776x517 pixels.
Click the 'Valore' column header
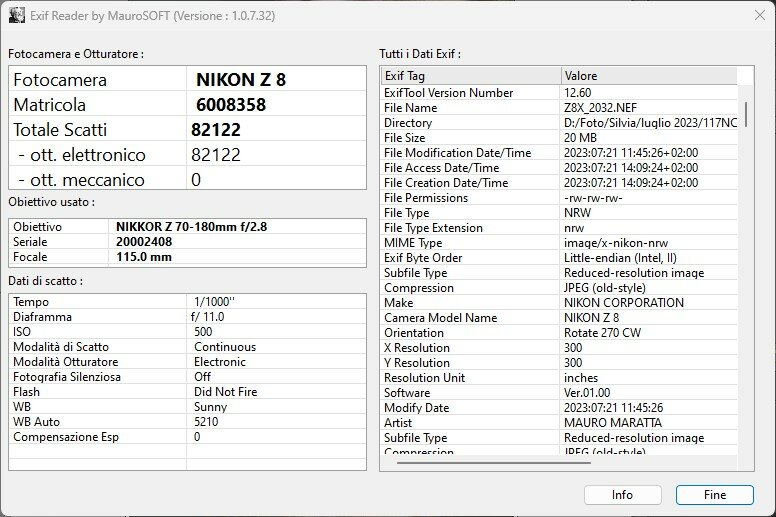coord(649,76)
